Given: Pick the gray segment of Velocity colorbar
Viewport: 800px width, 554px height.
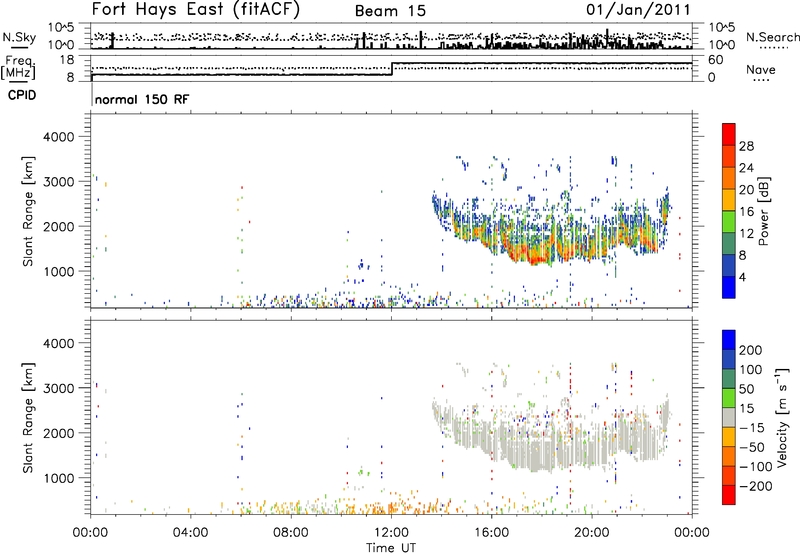Looking at the screenshot, I should [729, 417].
